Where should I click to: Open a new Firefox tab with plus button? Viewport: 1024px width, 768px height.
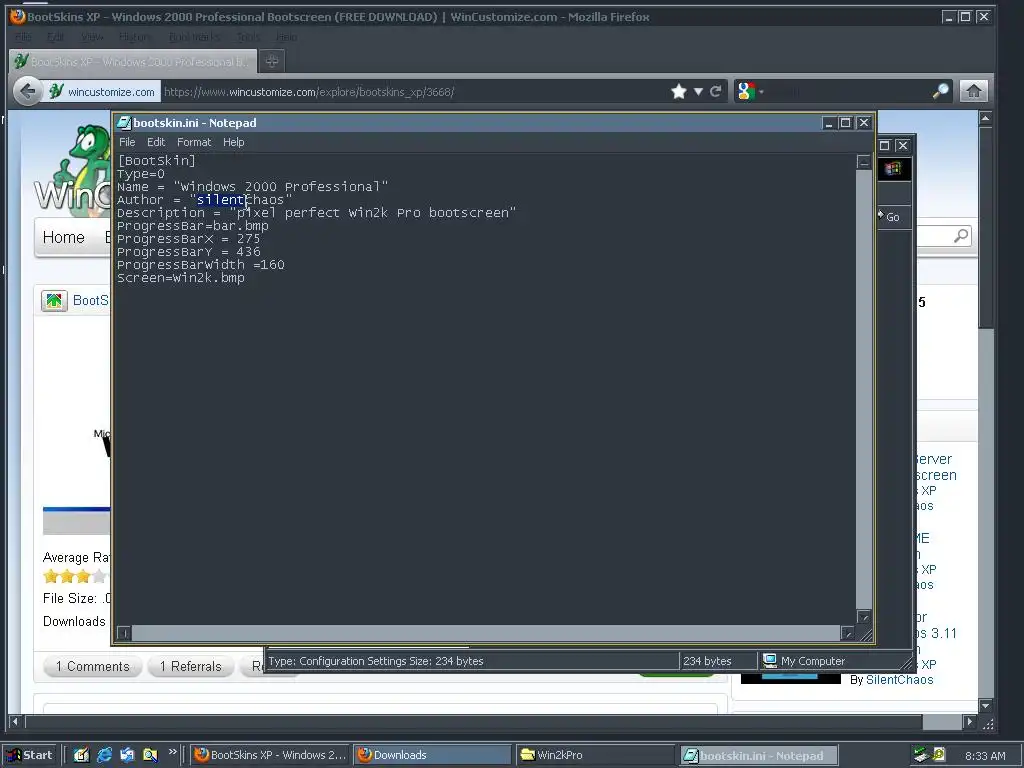point(272,61)
